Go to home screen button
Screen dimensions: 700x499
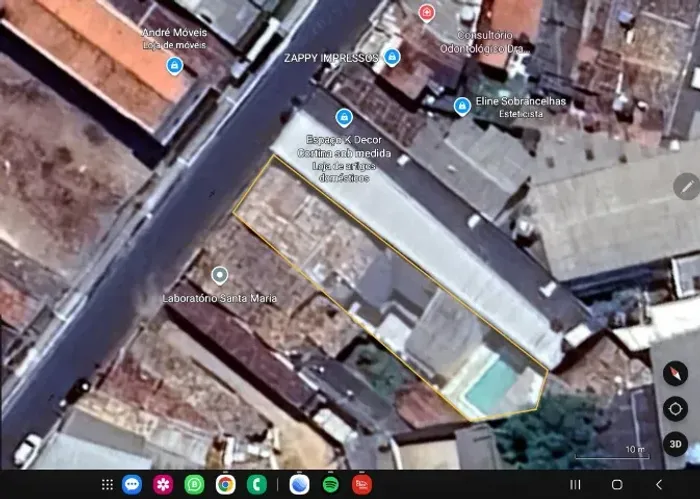coord(617,484)
